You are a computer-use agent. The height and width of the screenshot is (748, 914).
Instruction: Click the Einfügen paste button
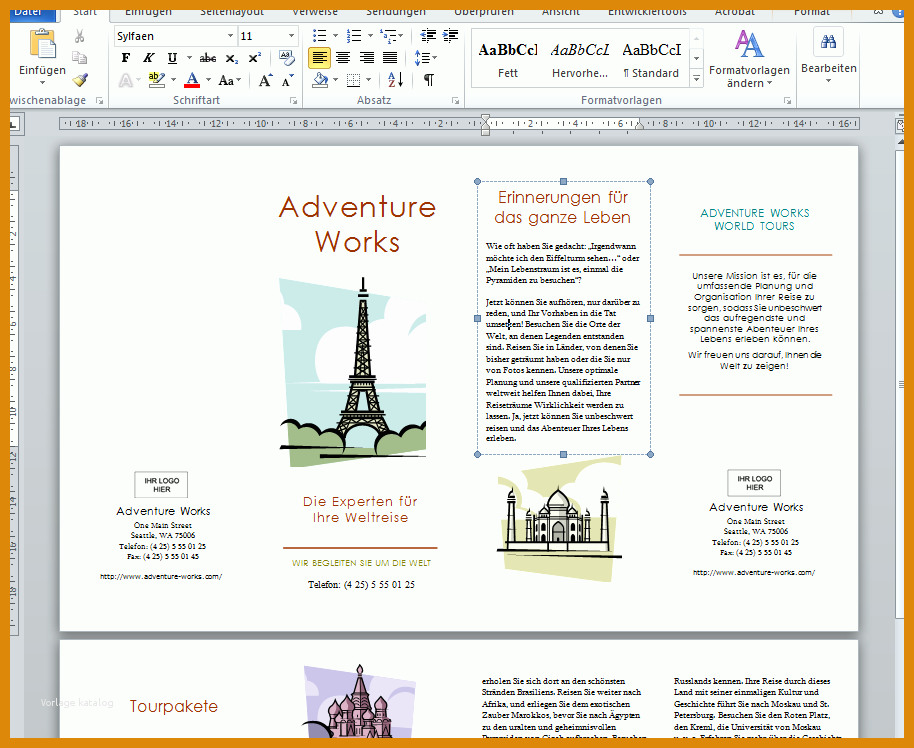coord(43,57)
